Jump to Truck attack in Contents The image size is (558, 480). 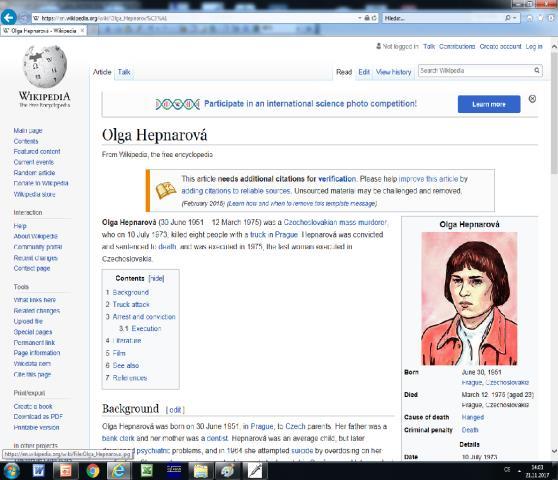(131, 304)
